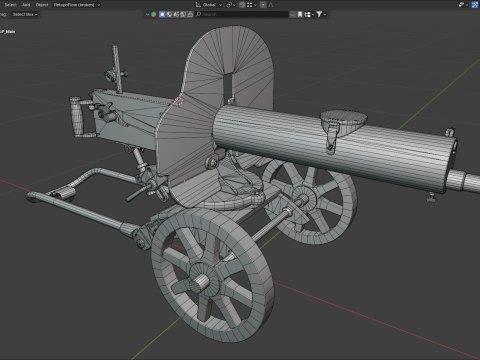This screenshot has width=480, height=360.
Task: Toggle the blue gizmo button at top right
Action: (x=475, y=5)
